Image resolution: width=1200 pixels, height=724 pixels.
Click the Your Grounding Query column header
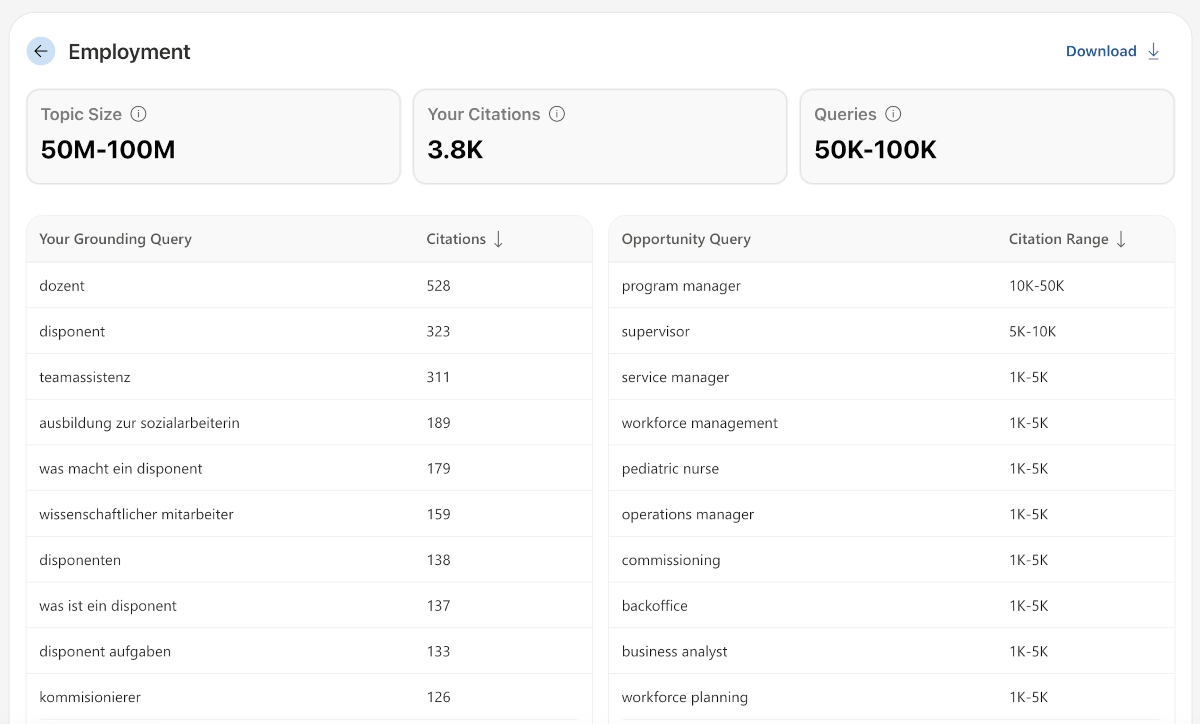pyautogui.click(x=115, y=239)
